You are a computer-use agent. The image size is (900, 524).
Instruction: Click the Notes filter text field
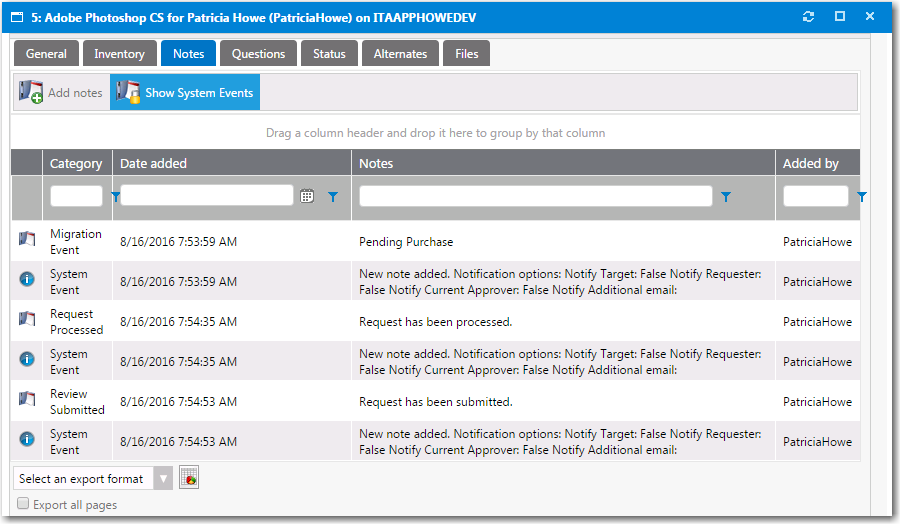[535, 196]
